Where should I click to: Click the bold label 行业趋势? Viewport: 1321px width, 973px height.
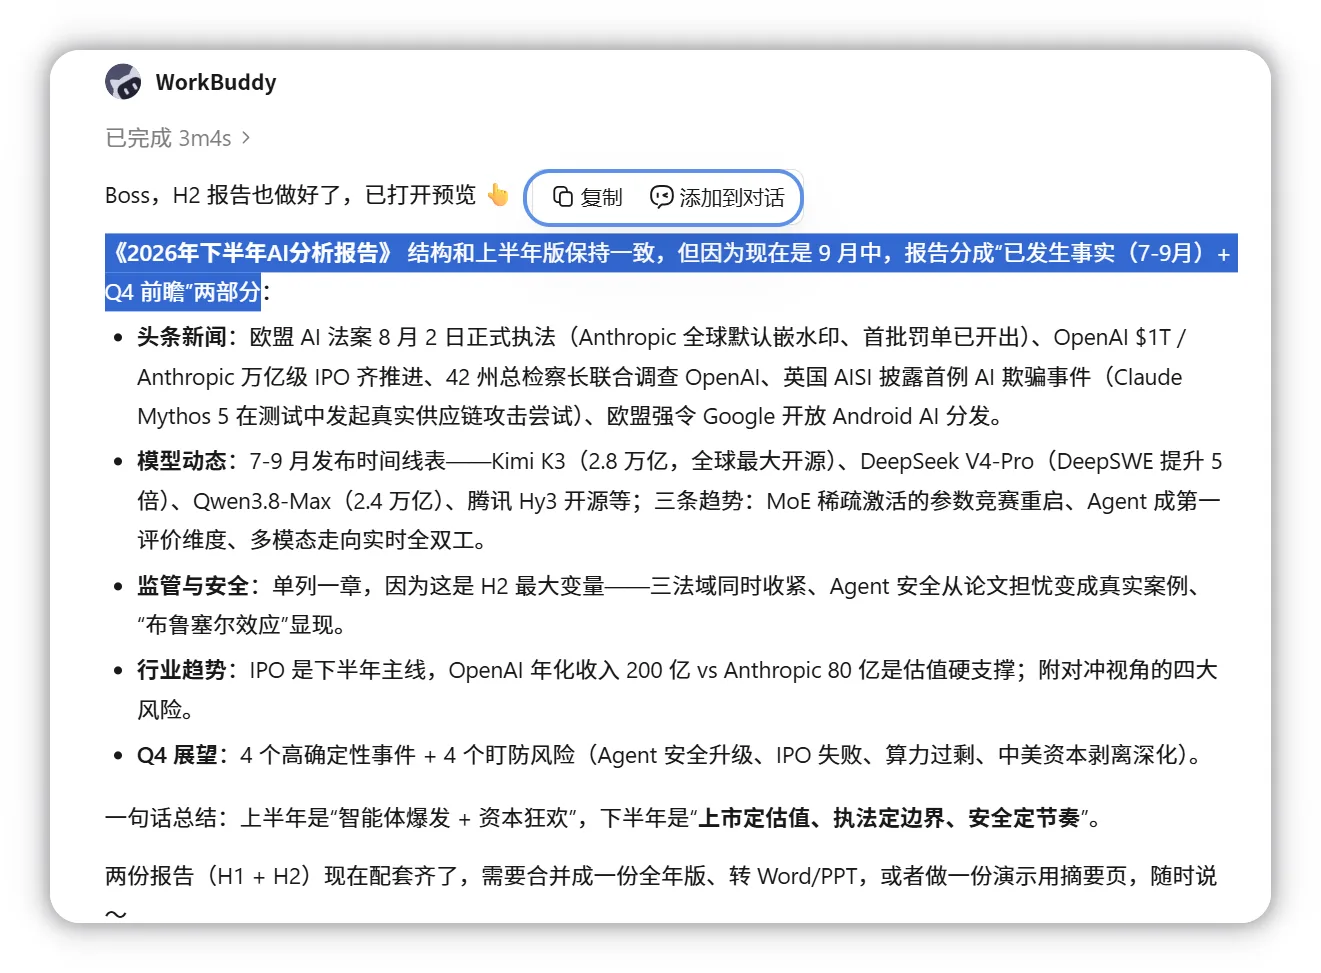tap(182, 670)
